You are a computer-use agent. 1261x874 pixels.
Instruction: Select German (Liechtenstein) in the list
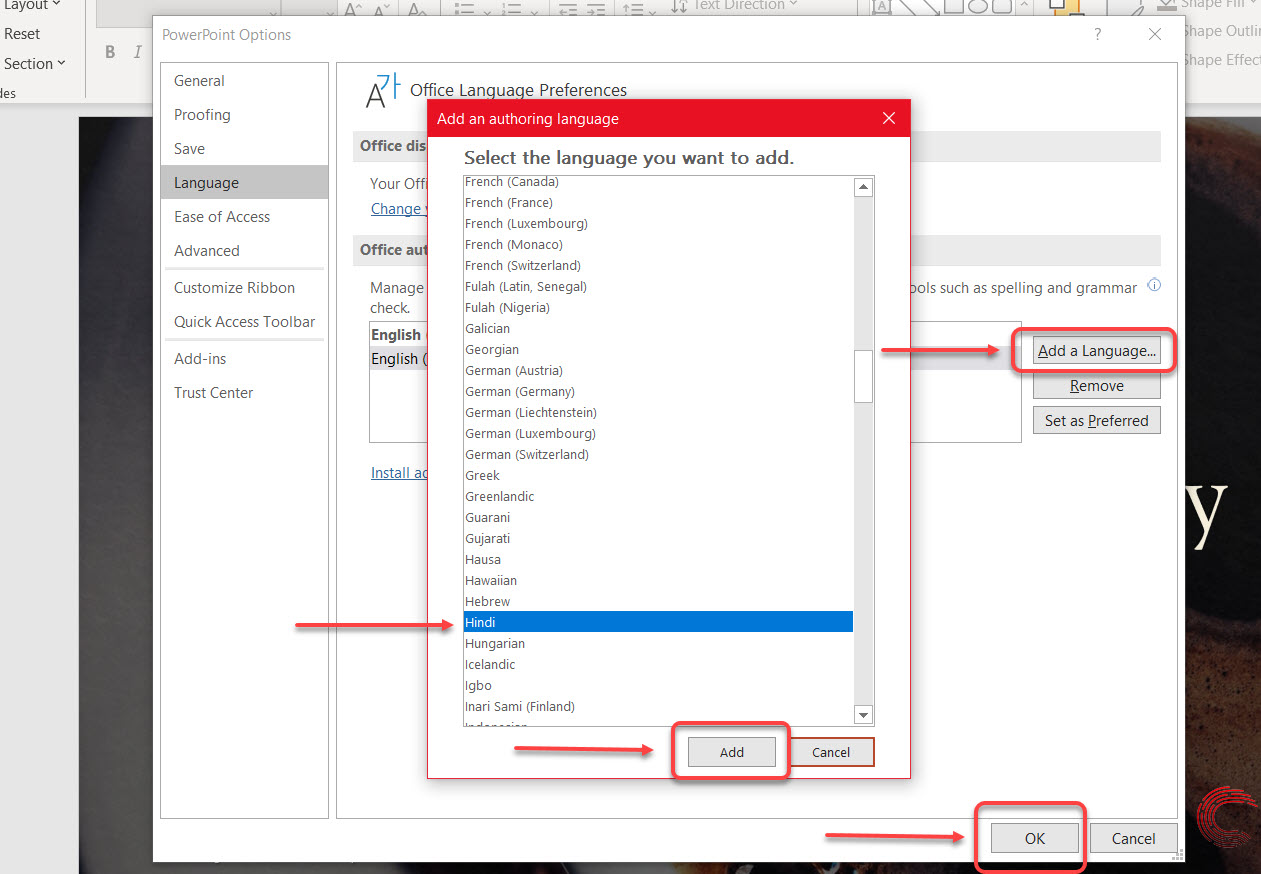coord(658,412)
